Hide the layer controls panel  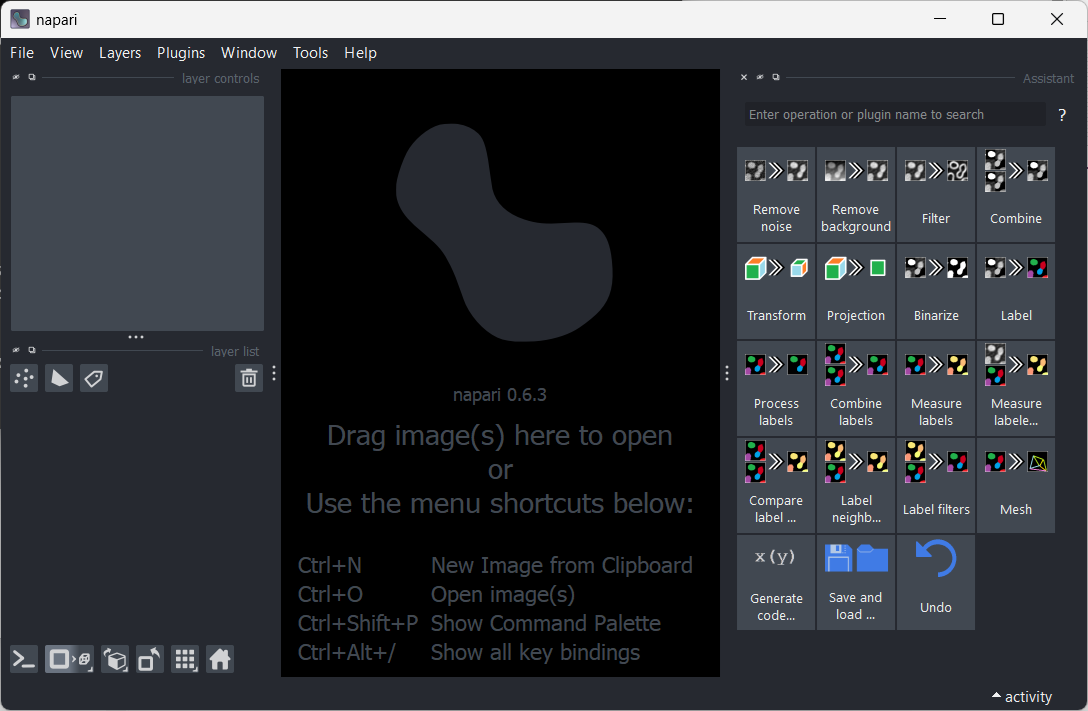16,77
